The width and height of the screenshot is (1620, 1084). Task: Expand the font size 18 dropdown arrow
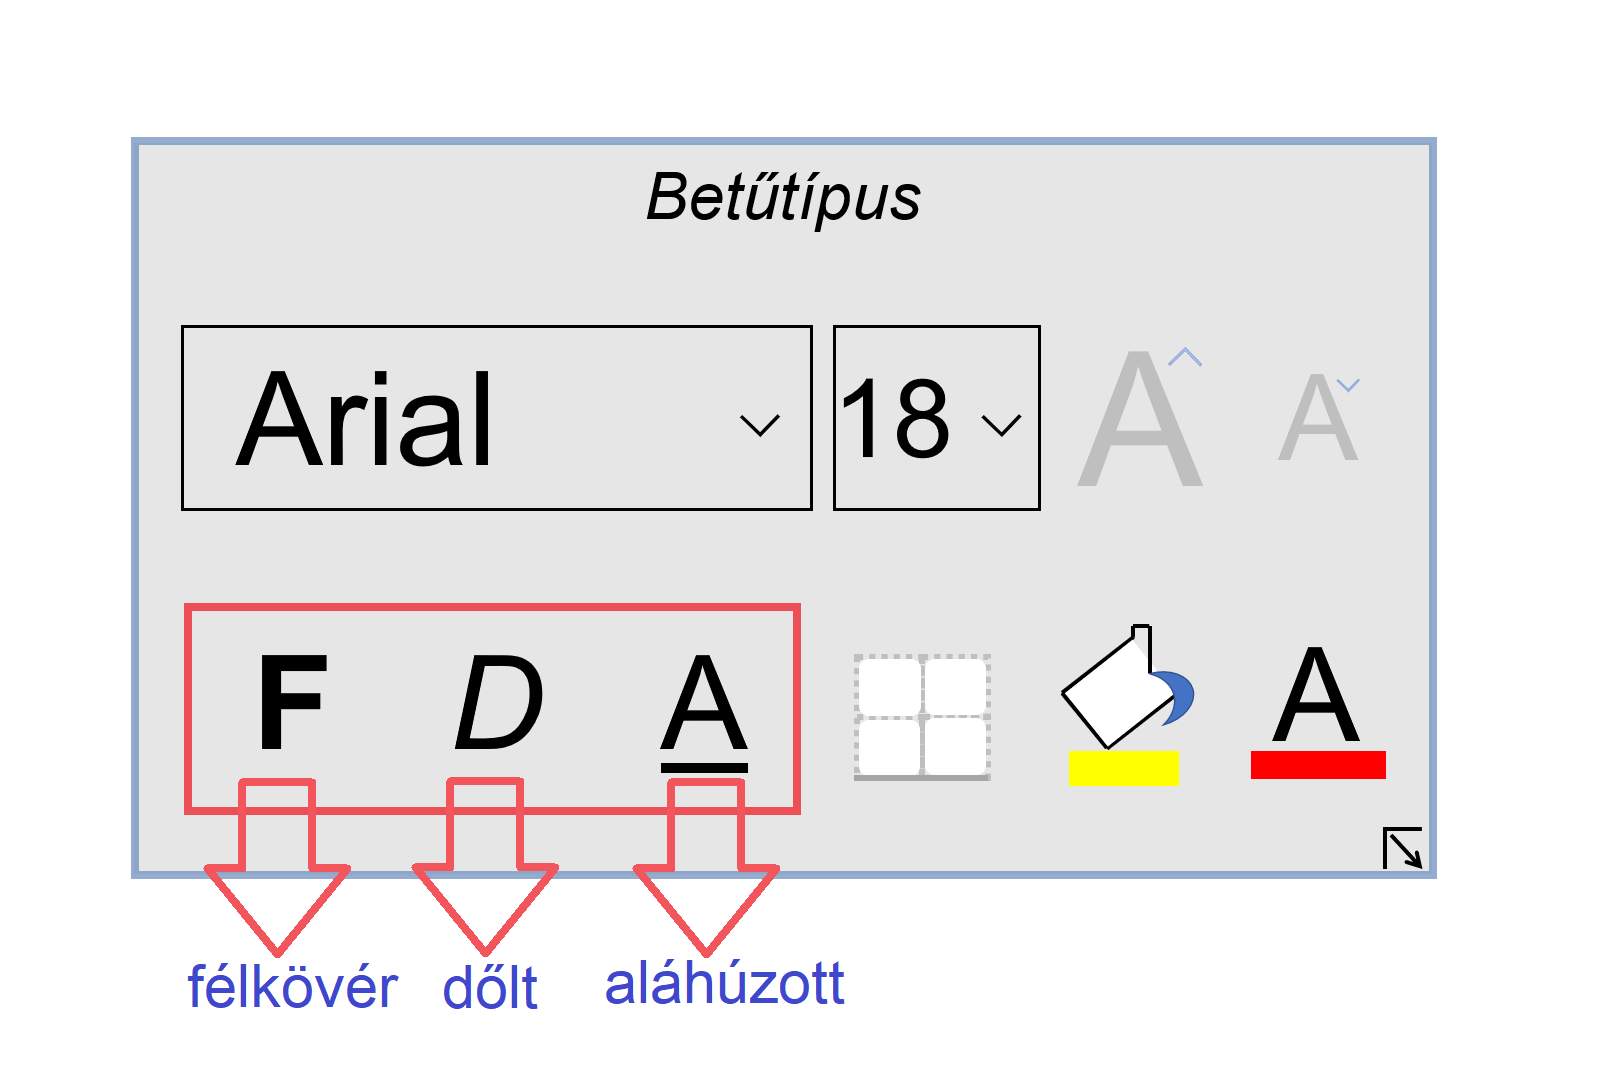[x=1001, y=425]
